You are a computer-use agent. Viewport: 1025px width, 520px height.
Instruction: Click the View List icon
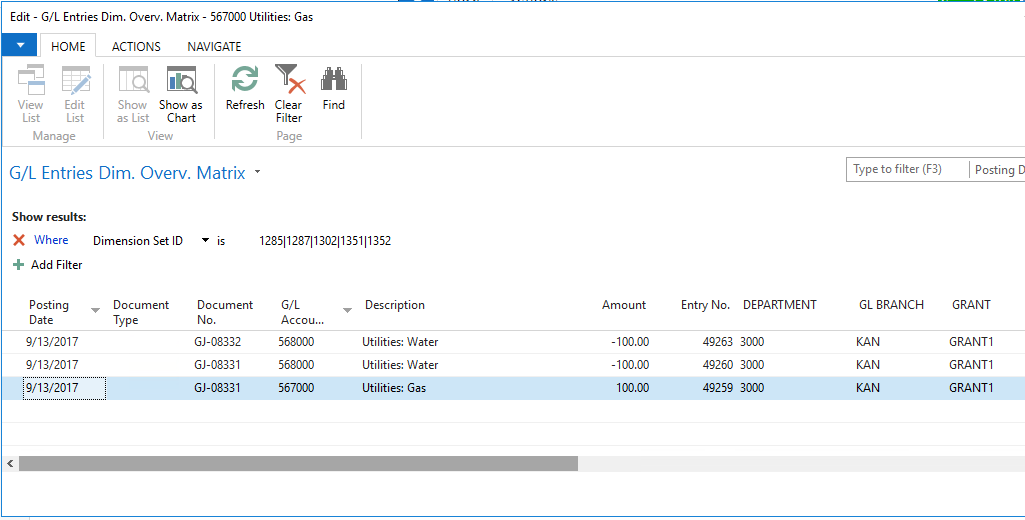[x=31, y=81]
